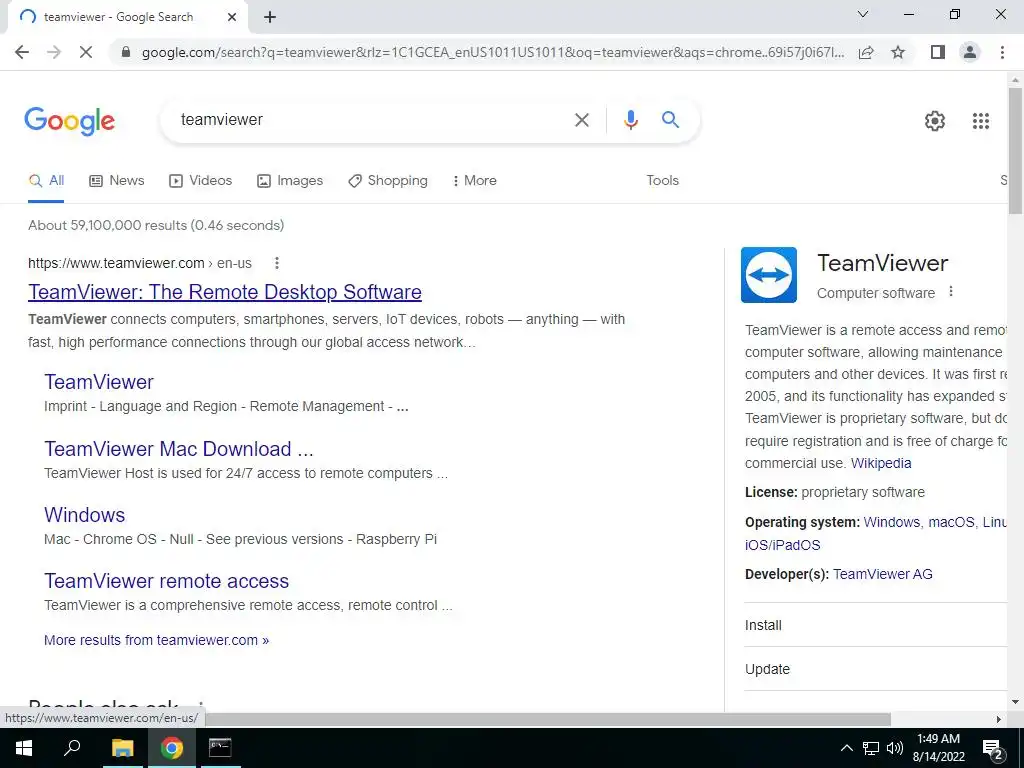The height and width of the screenshot is (768, 1024).
Task: Switch to the Shopping tab
Action: point(388,181)
